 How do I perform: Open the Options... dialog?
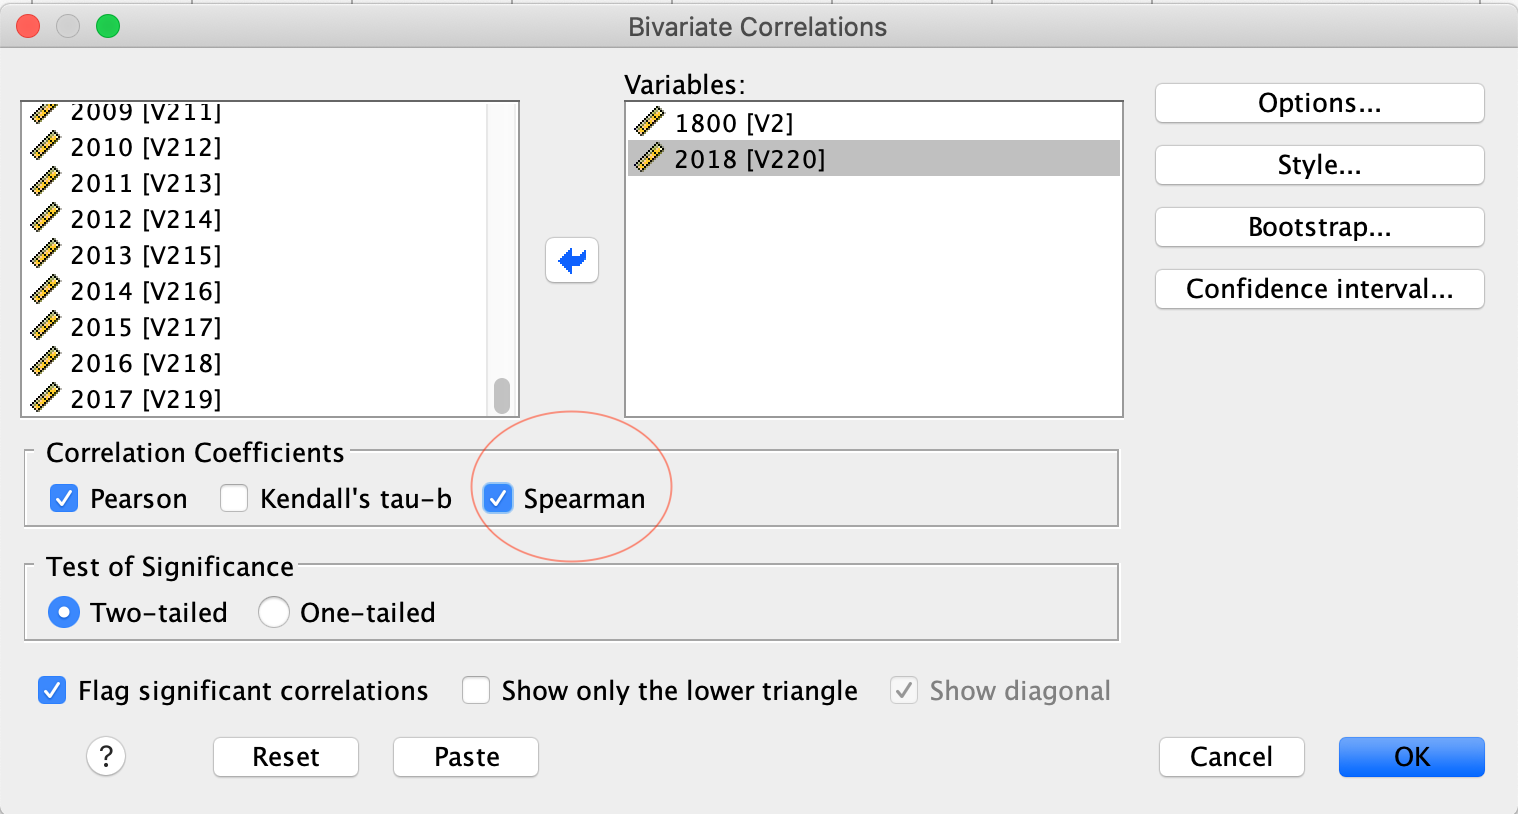pyautogui.click(x=1319, y=103)
